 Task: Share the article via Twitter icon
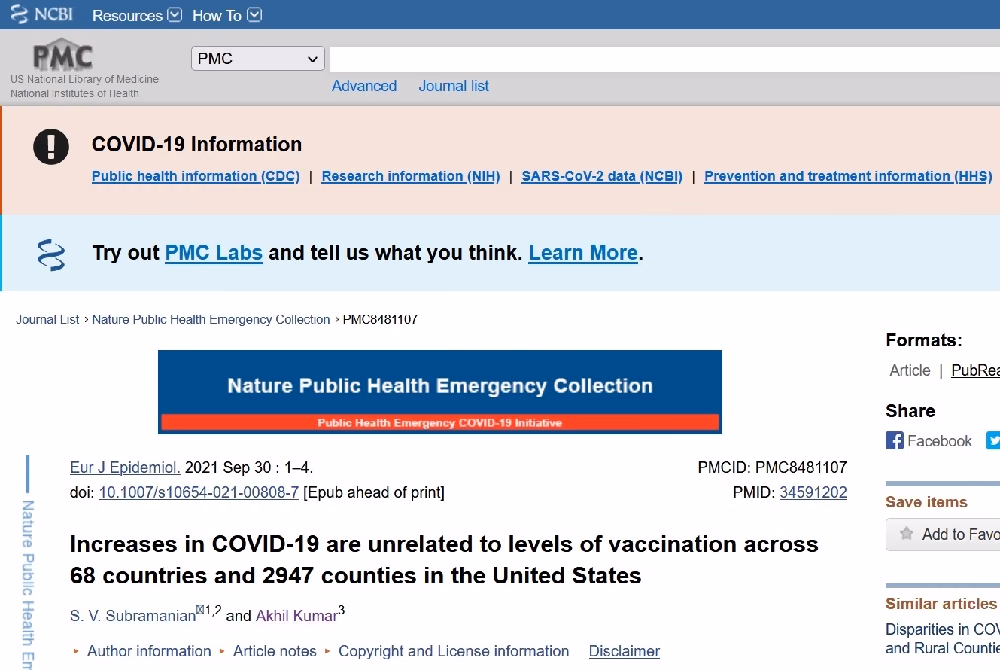(x=993, y=441)
